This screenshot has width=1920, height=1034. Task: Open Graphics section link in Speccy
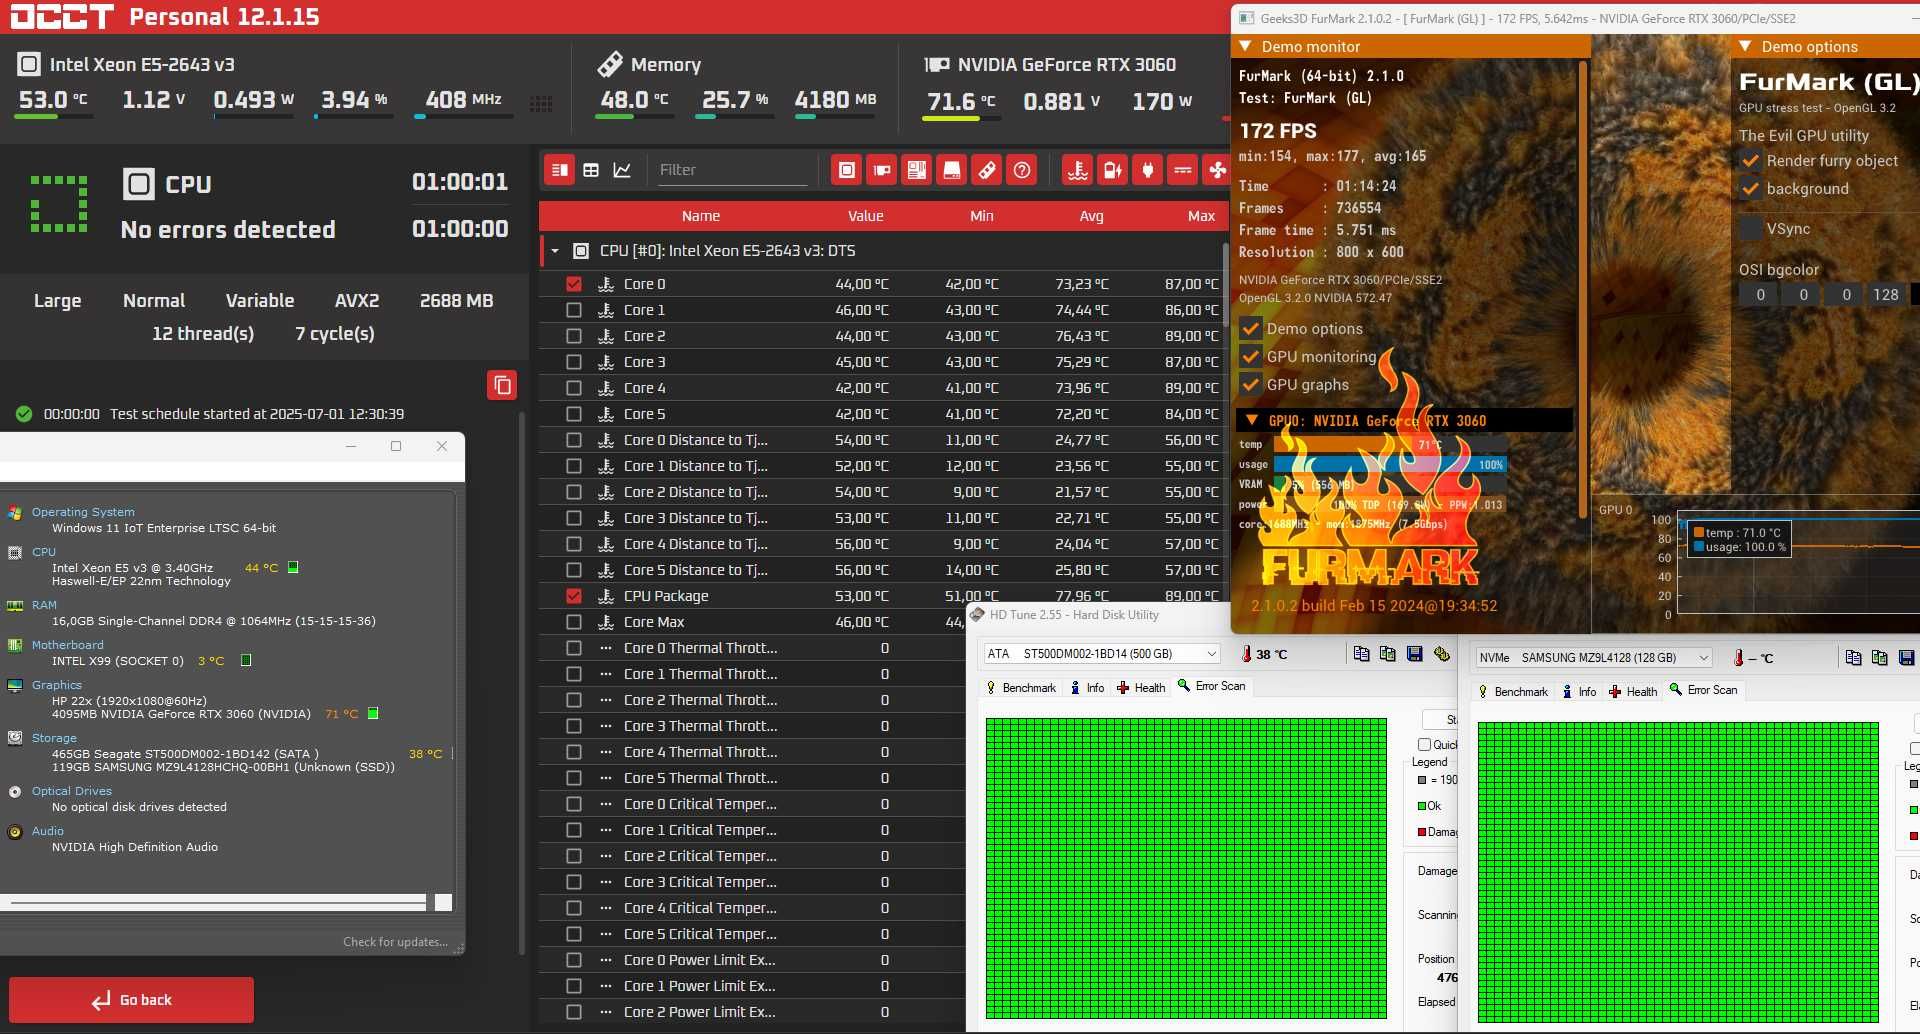(x=56, y=685)
